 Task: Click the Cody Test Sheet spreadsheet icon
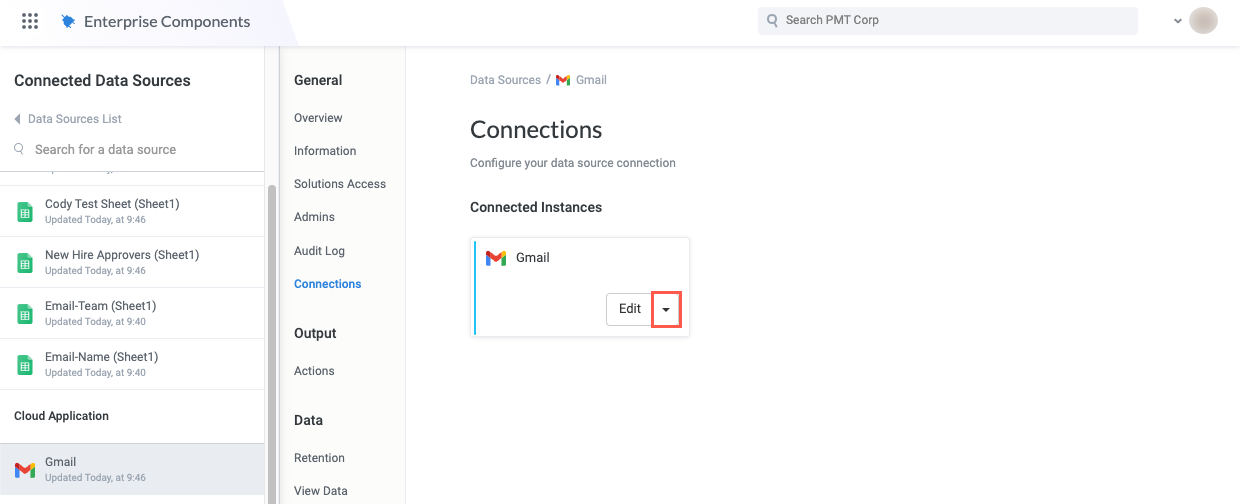(25, 212)
